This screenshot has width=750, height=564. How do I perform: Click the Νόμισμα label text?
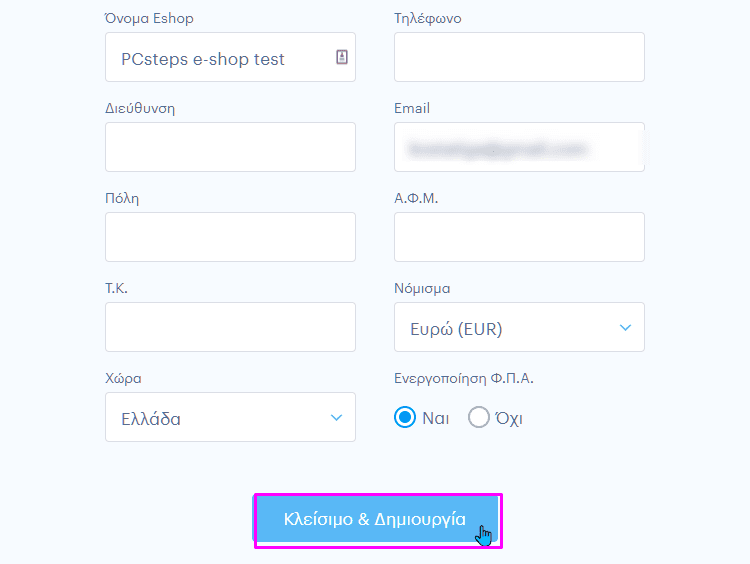(x=422, y=288)
